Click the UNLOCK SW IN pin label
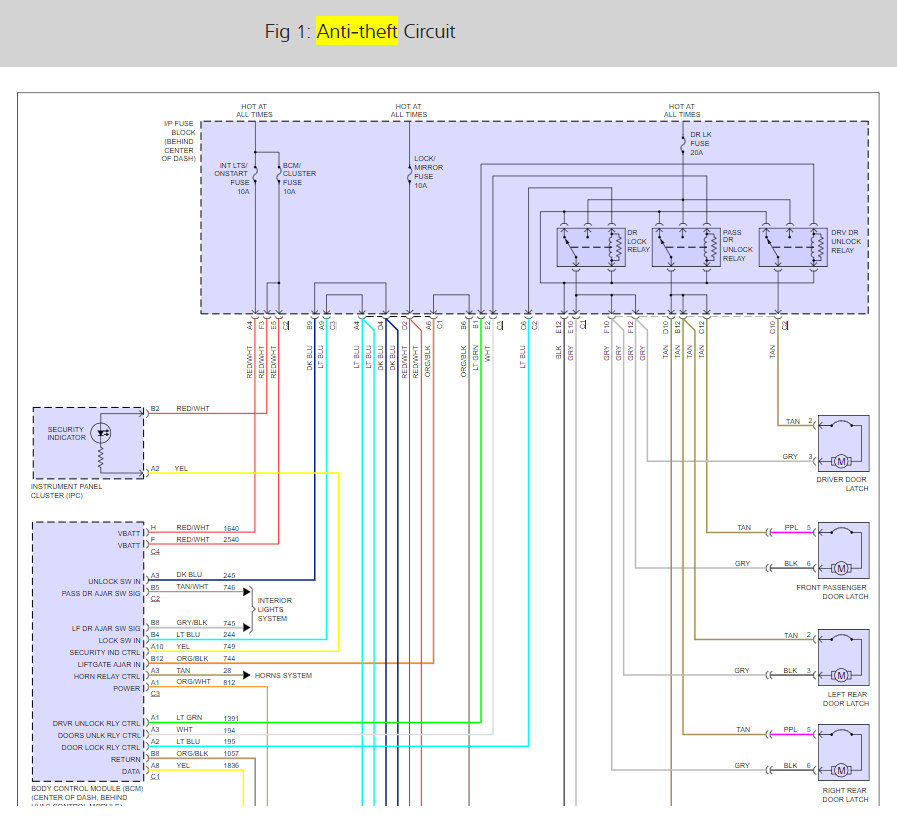Viewport: 897px width, 823px height. pyautogui.click(x=114, y=581)
